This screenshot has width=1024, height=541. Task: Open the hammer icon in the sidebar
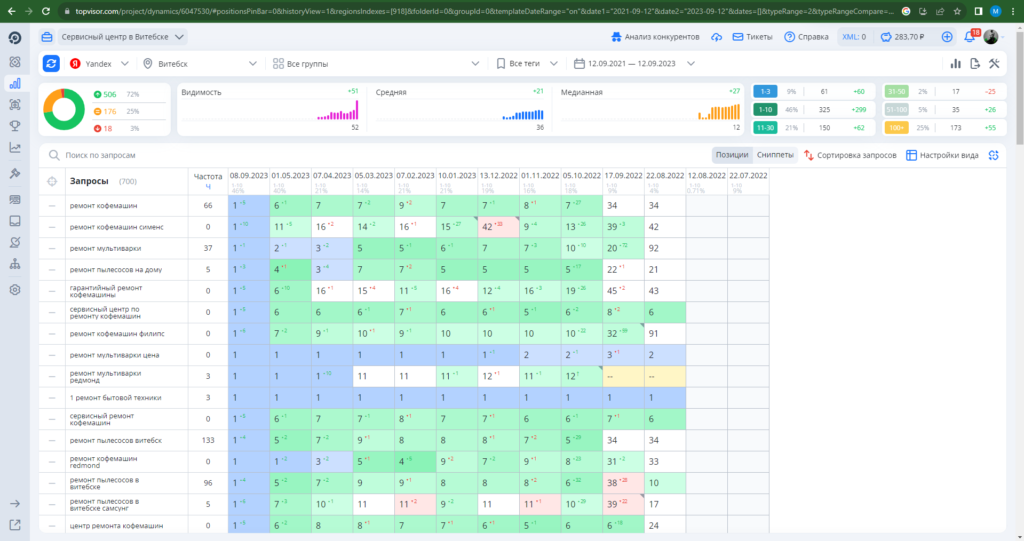(x=14, y=173)
